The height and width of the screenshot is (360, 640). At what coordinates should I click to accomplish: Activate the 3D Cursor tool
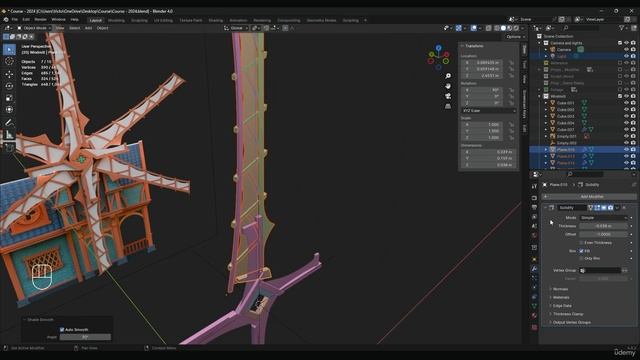pos(9,62)
